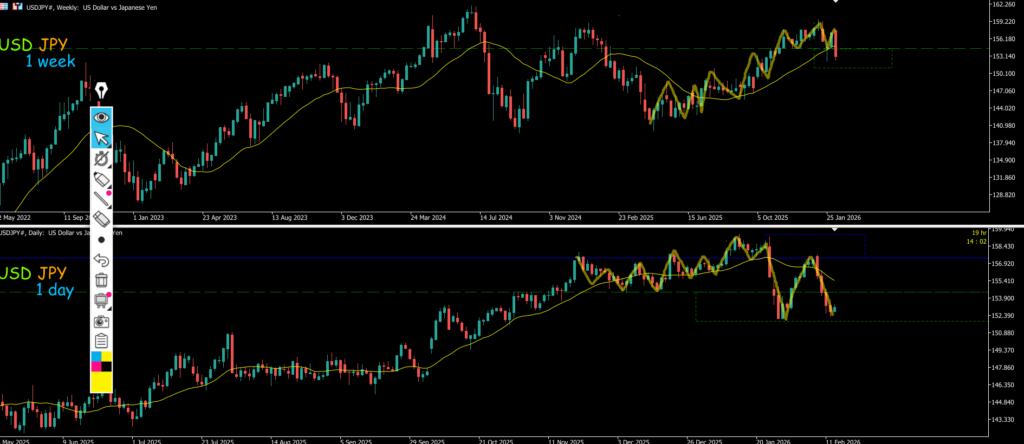This screenshot has width=1024, height=444.
Task: Open the clipboard notes icon
Action: click(x=101, y=341)
